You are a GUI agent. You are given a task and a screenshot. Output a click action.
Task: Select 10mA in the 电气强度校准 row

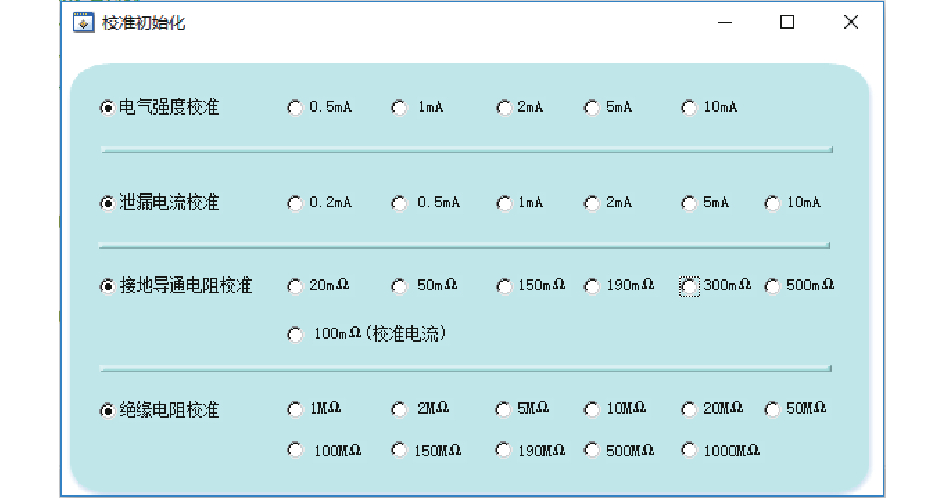689,108
